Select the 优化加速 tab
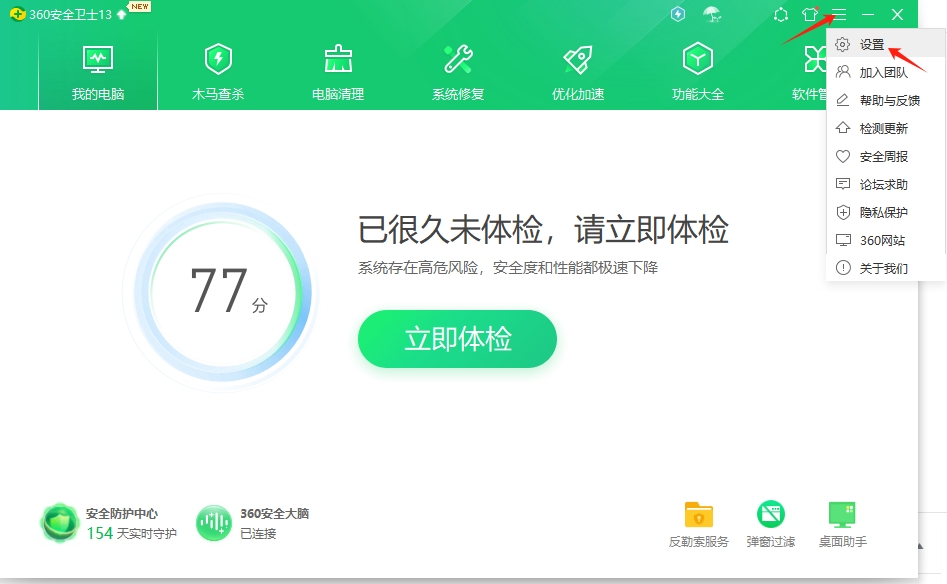 (578, 73)
